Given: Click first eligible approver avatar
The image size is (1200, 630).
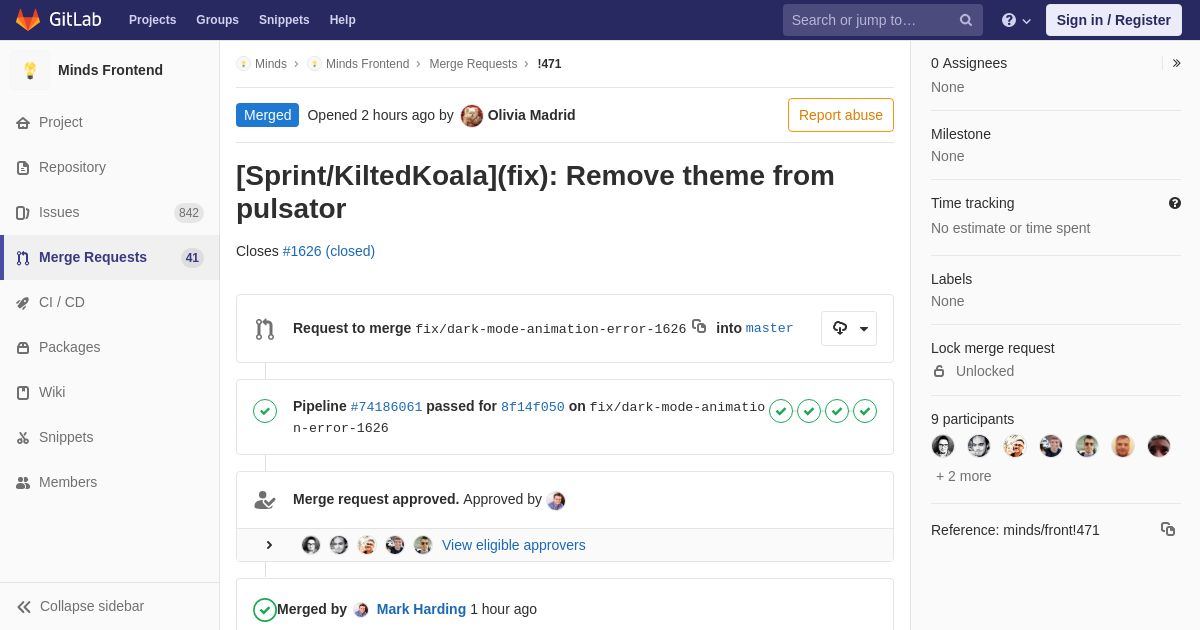Looking at the screenshot, I should tap(311, 545).
